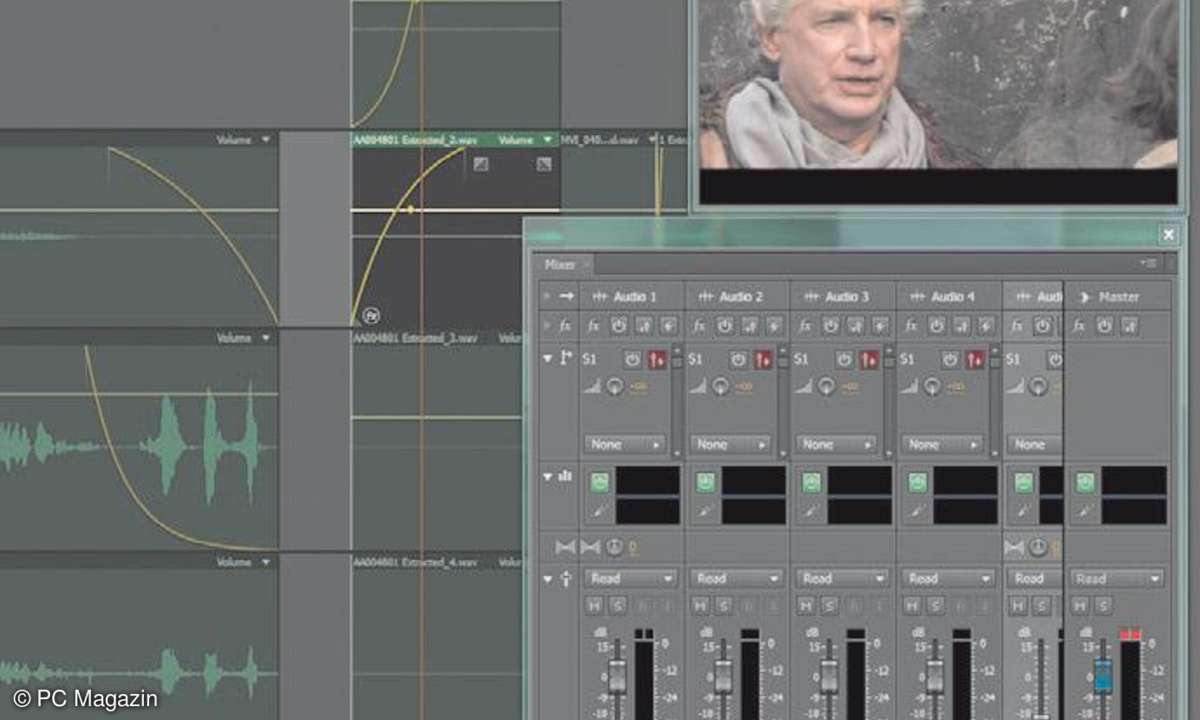Click Audio 2 EQ edit pencil icon
1200x720 pixels.
(x=705, y=511)
